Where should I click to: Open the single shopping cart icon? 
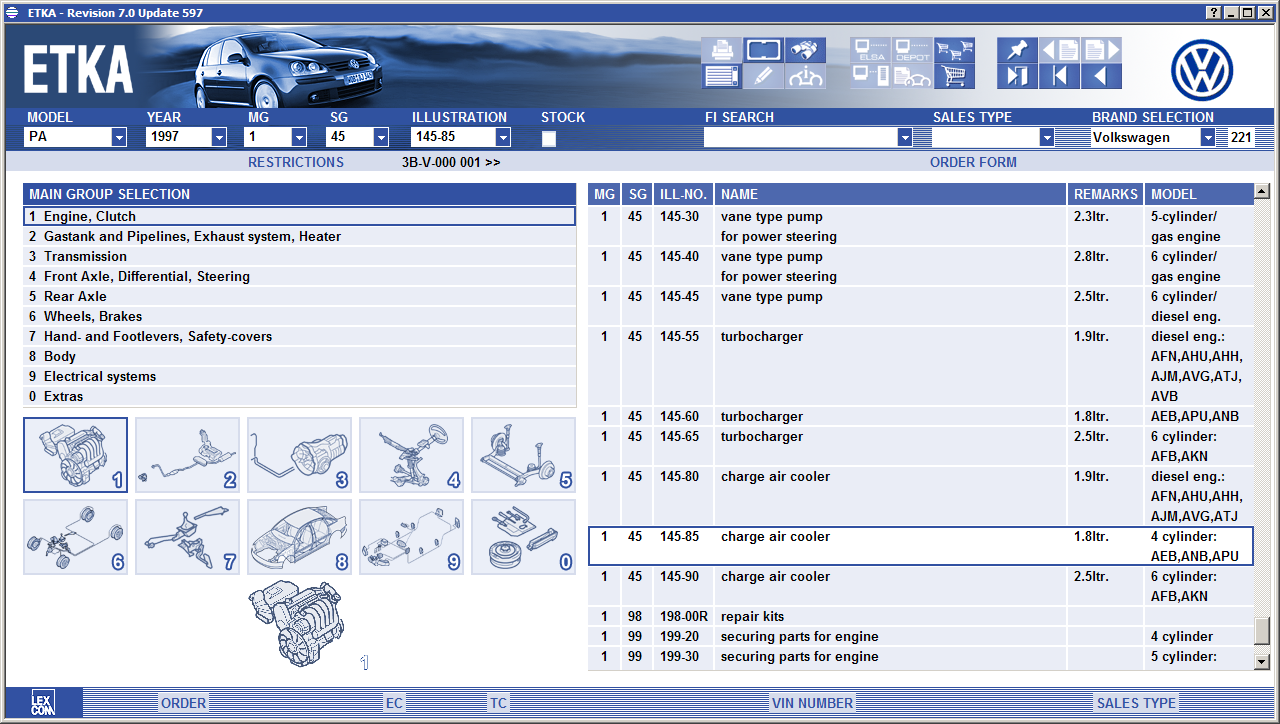pyautogui.click(x=955, y=77)
